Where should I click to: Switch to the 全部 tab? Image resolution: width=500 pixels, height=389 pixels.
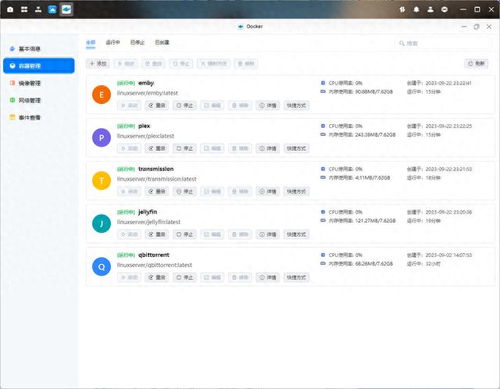click(x=91, y=43)
